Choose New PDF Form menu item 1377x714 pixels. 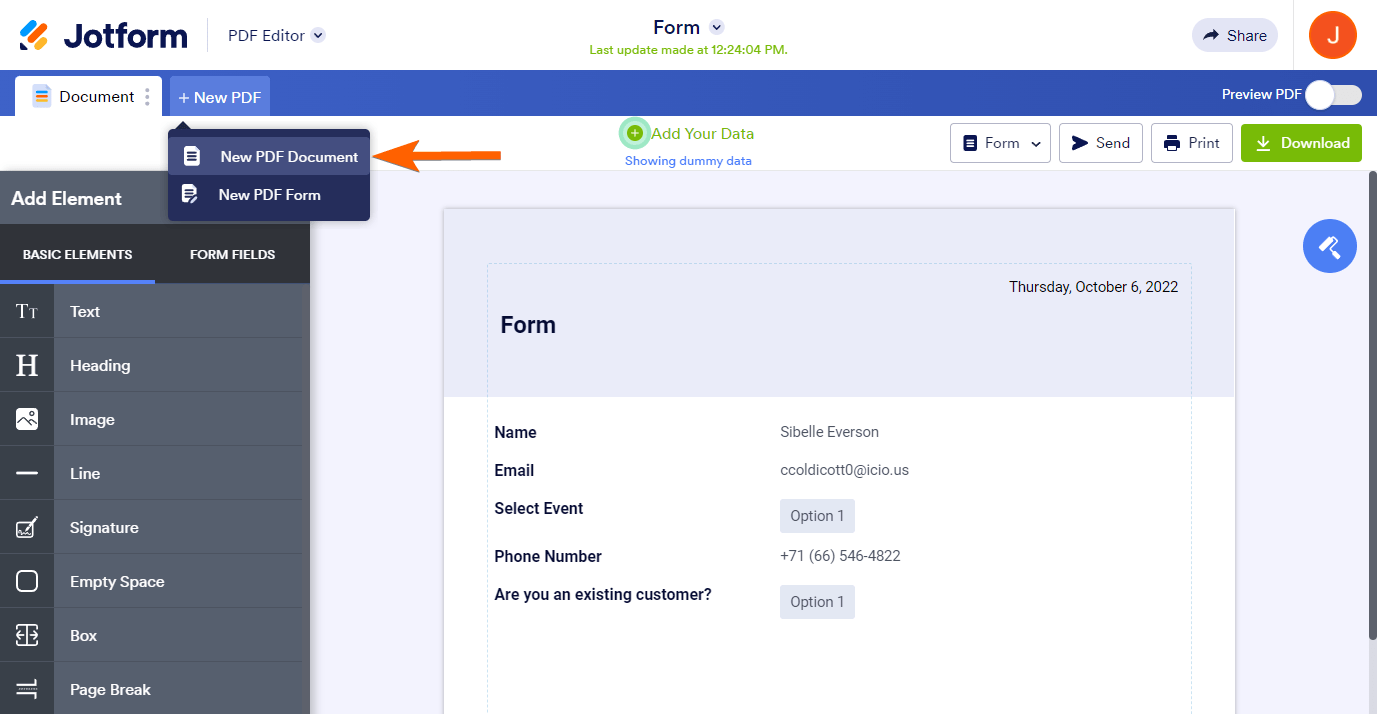pos(270,195)
